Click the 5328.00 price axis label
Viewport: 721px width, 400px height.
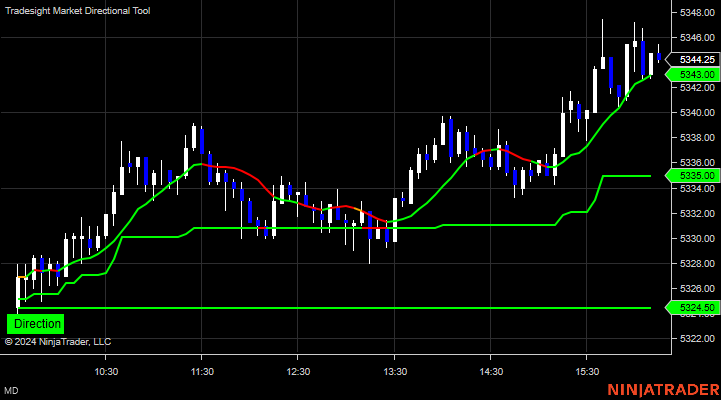pyautogui.click(x=697, y=263)
